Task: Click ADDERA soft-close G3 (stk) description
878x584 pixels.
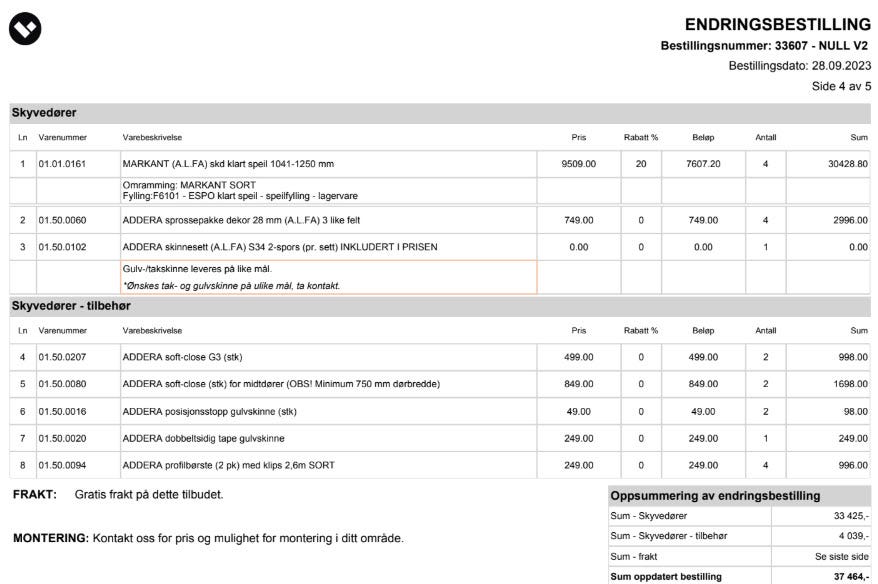Action: [x=182, y=357]
